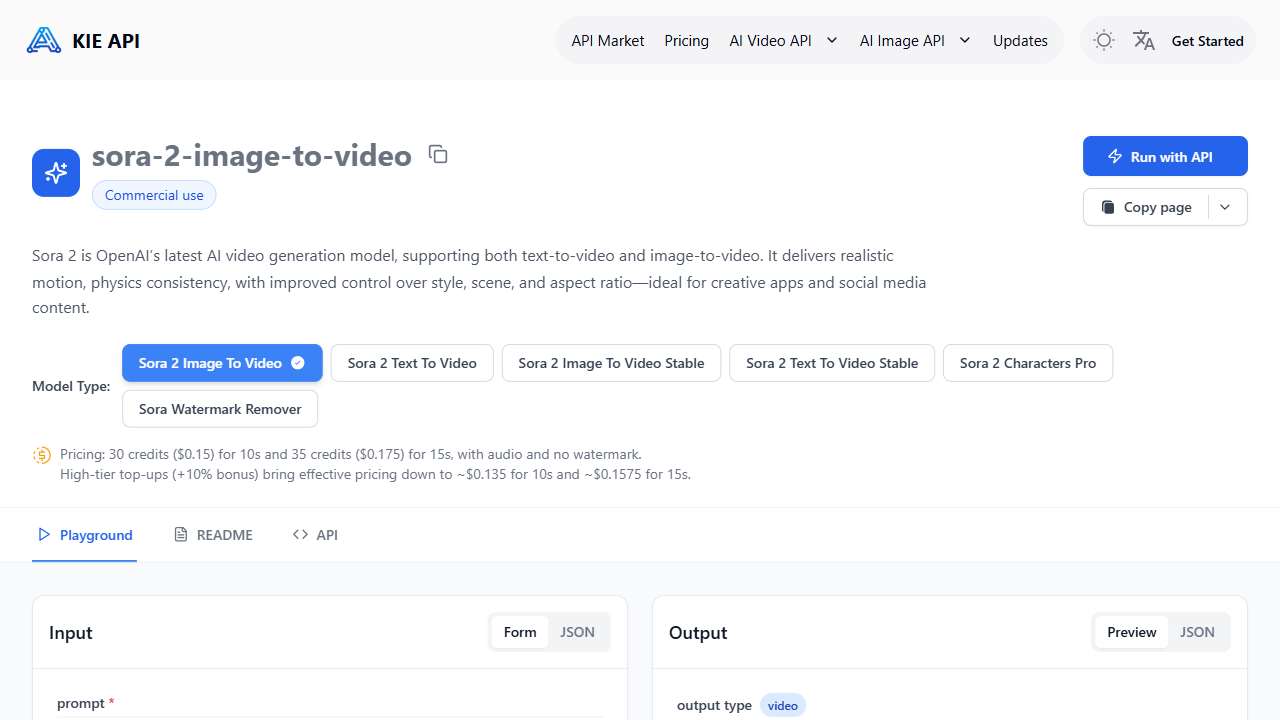
Task: Switch the Input panel to JSON view
Action: coord(577,631)
